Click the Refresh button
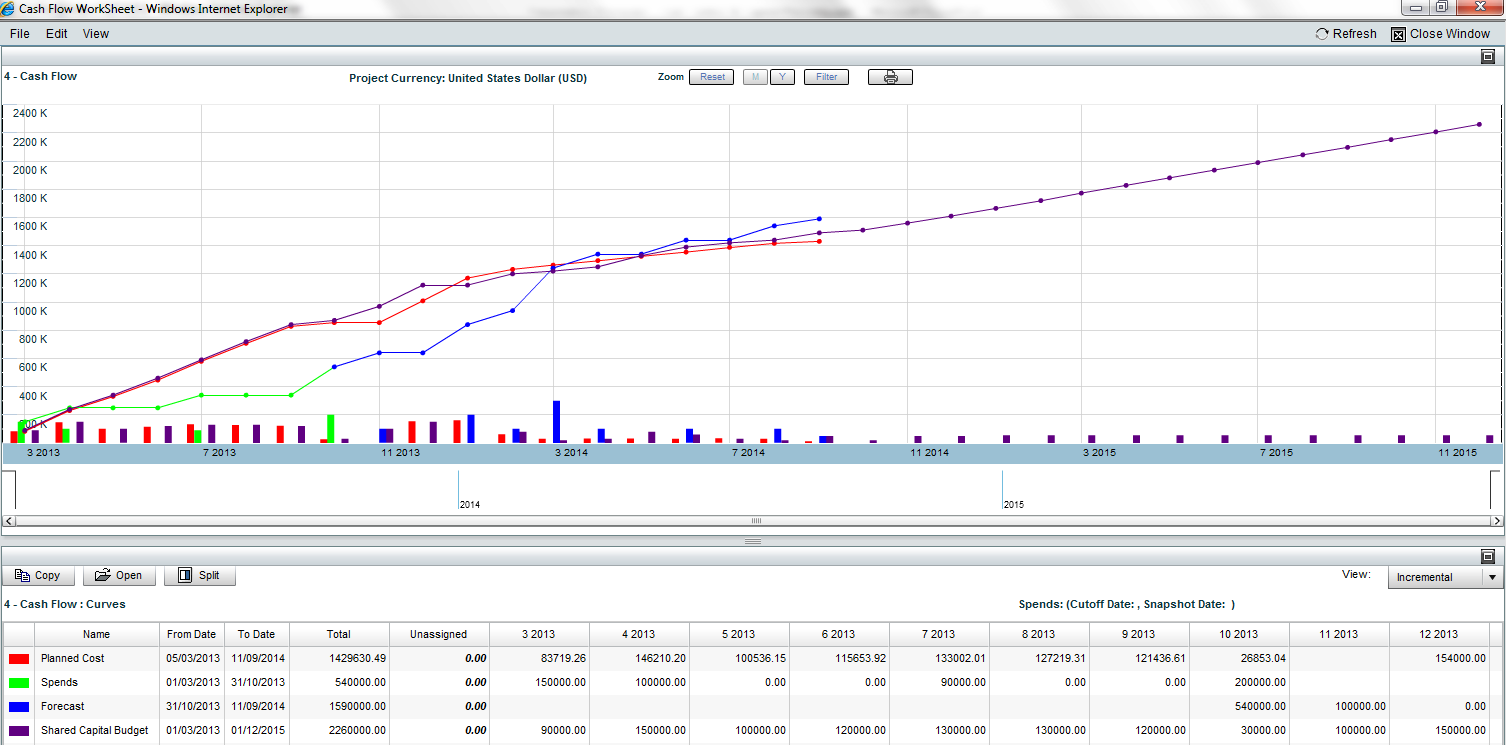This screenshot has width=1506, height=745. pyautogui.click(x=1346, y=34)
